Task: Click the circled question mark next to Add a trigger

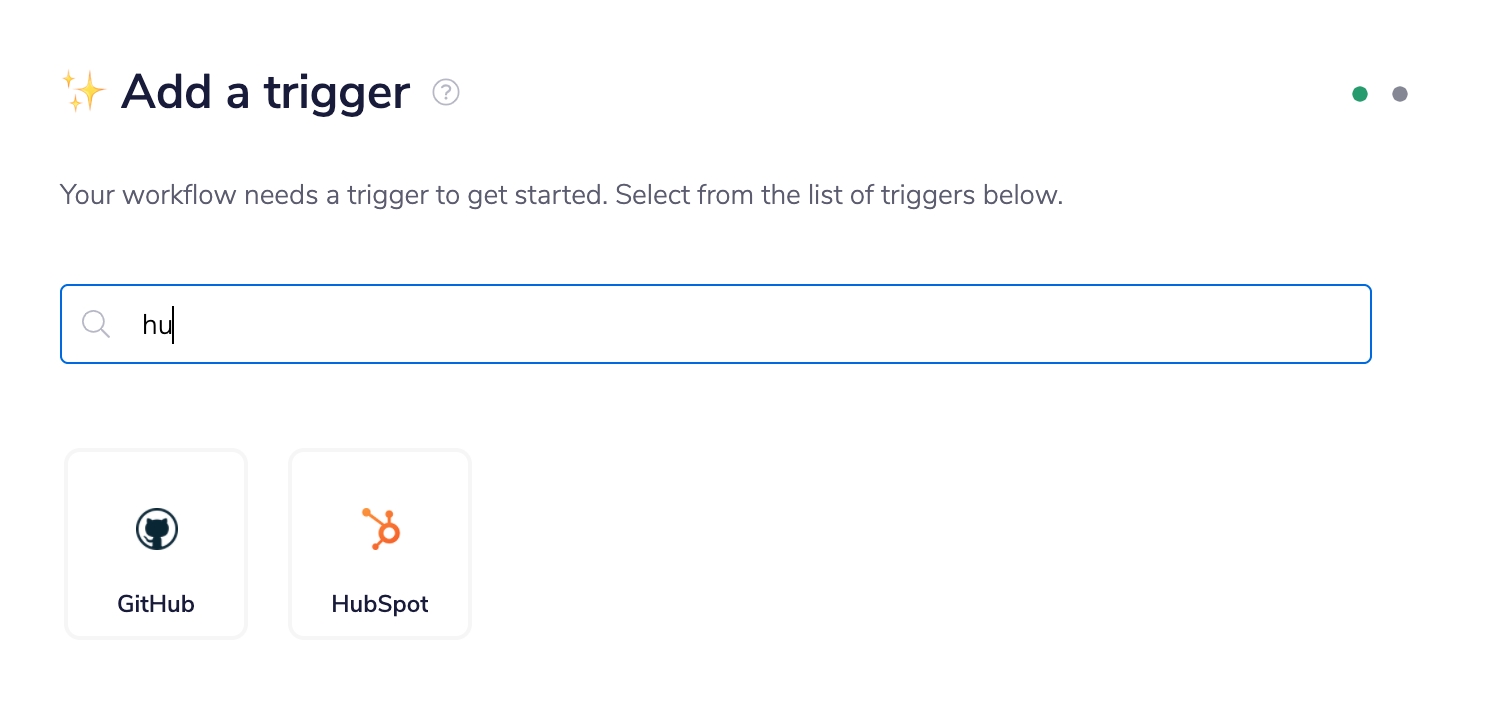Action: [445, 91]
